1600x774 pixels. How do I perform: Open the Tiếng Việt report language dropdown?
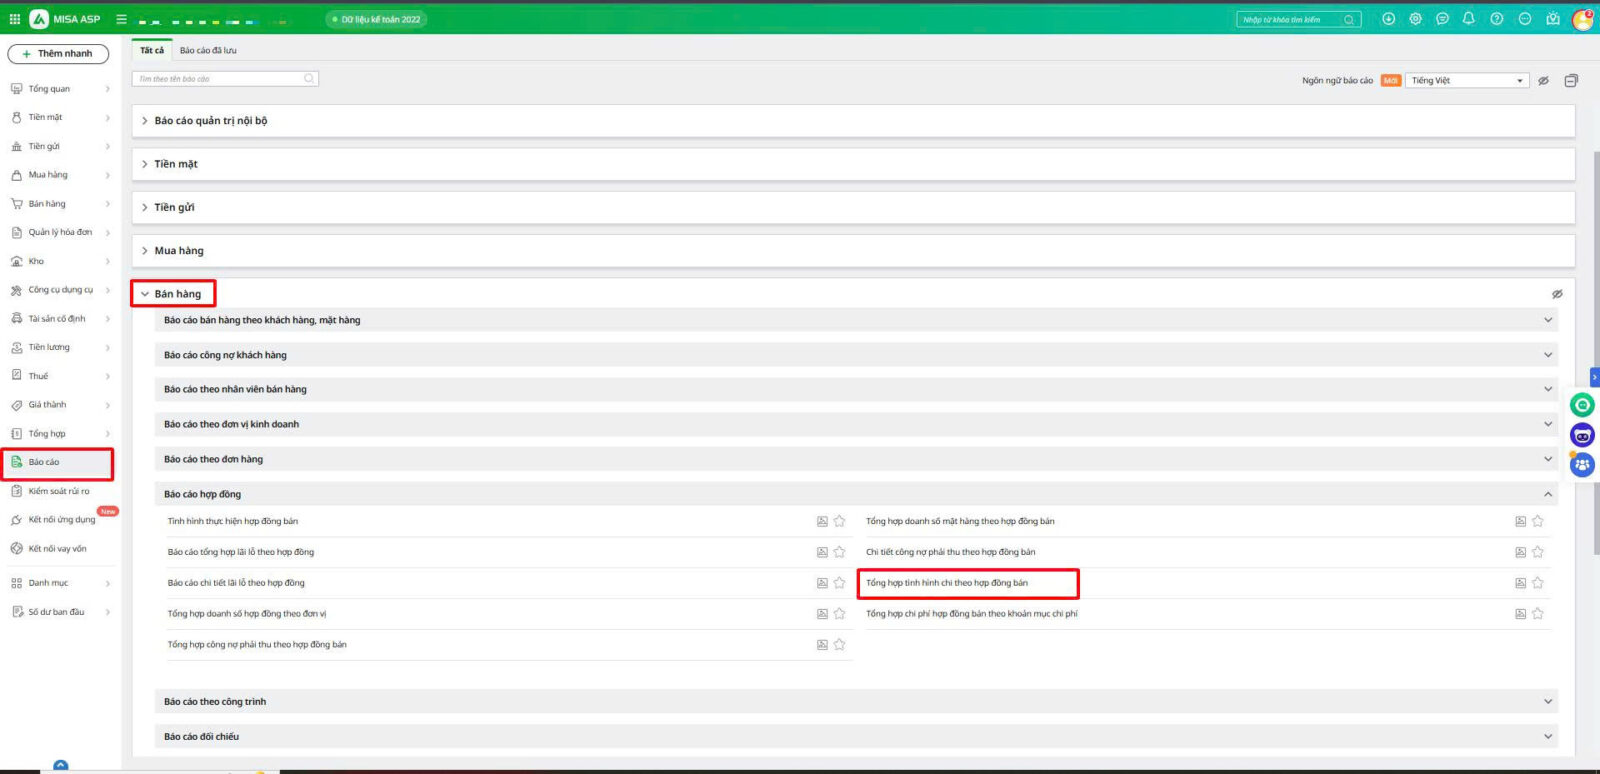click(x=1466, y=81)
